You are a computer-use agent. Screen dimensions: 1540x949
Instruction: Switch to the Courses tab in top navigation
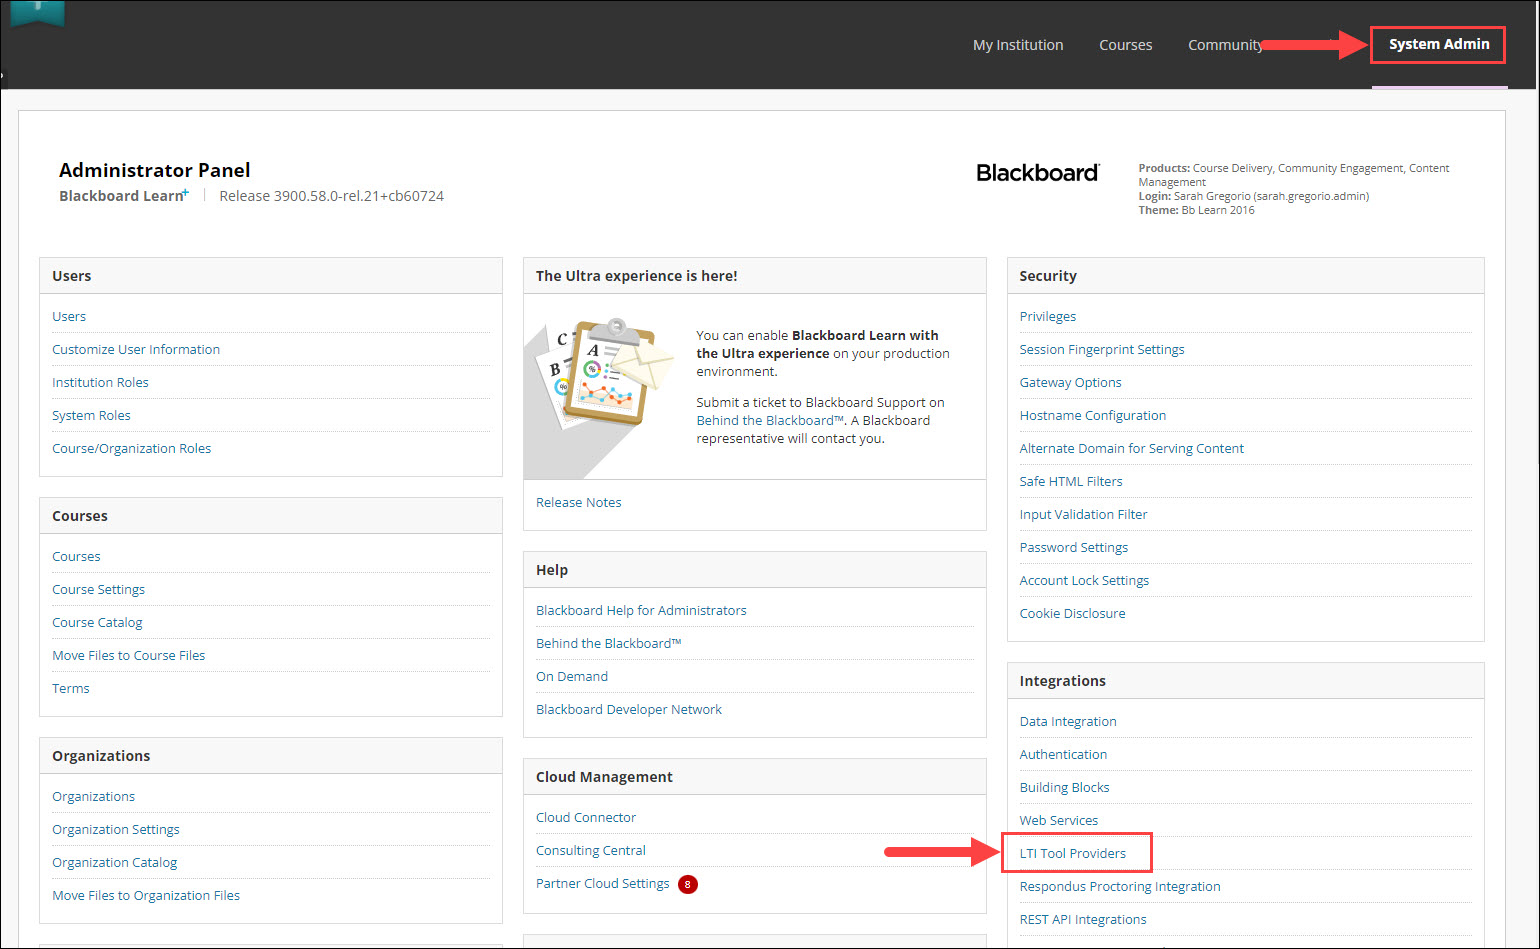[x=1126, y=45]
